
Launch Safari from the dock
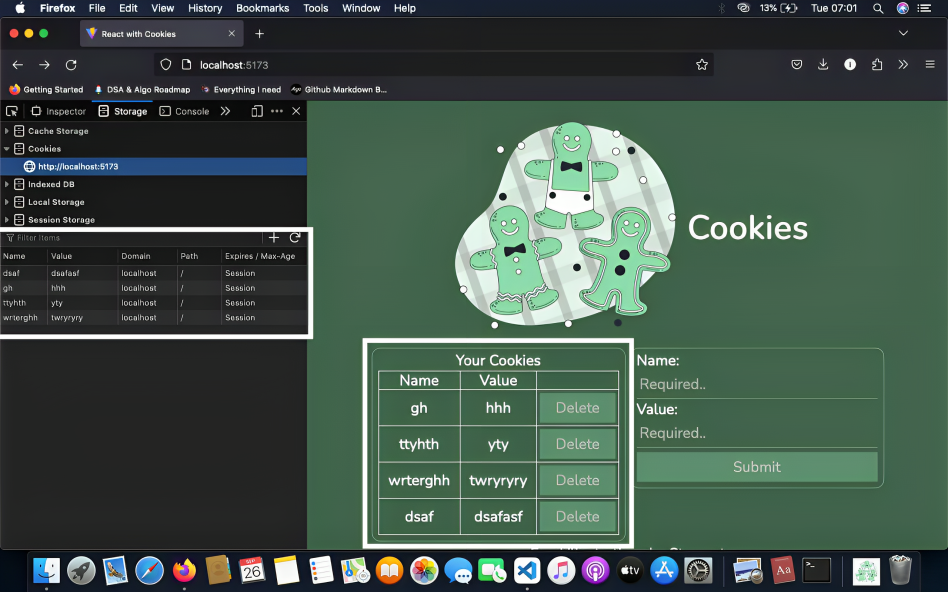151,571
